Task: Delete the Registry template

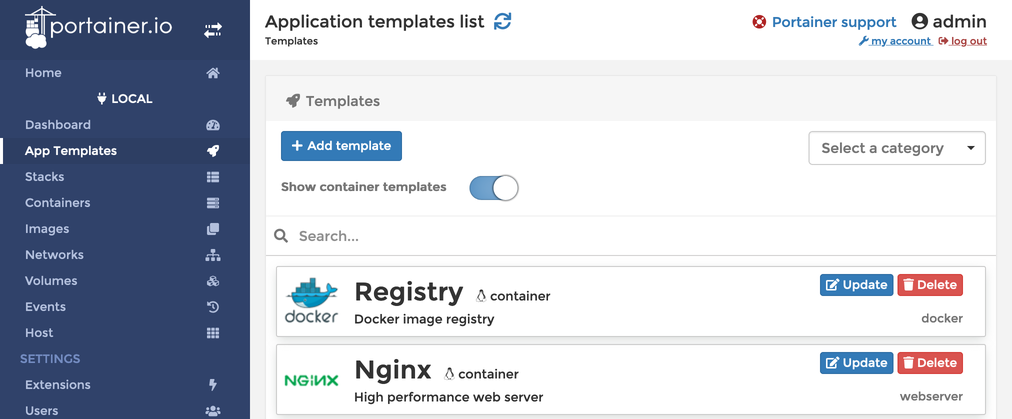Action: [930, 285]
